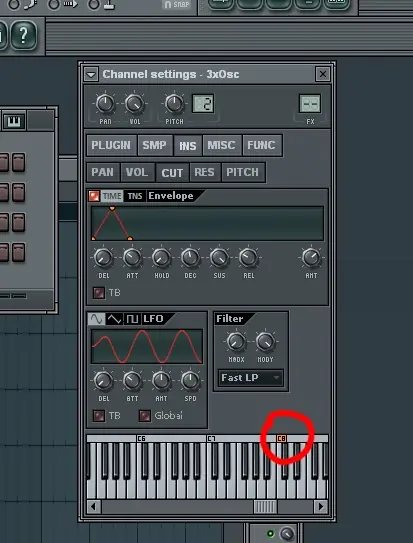
Task: Click the LFO ATT knob
Action: (x=132, y=381)
